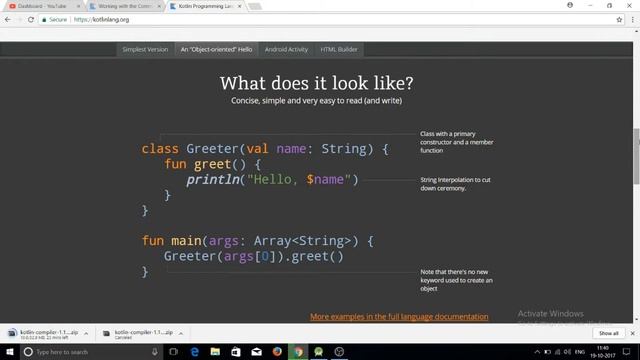This screenshot has height=360, width=640.
Task: Click the address bar URL kotlinlang.org
Action: tap(101, 20)
